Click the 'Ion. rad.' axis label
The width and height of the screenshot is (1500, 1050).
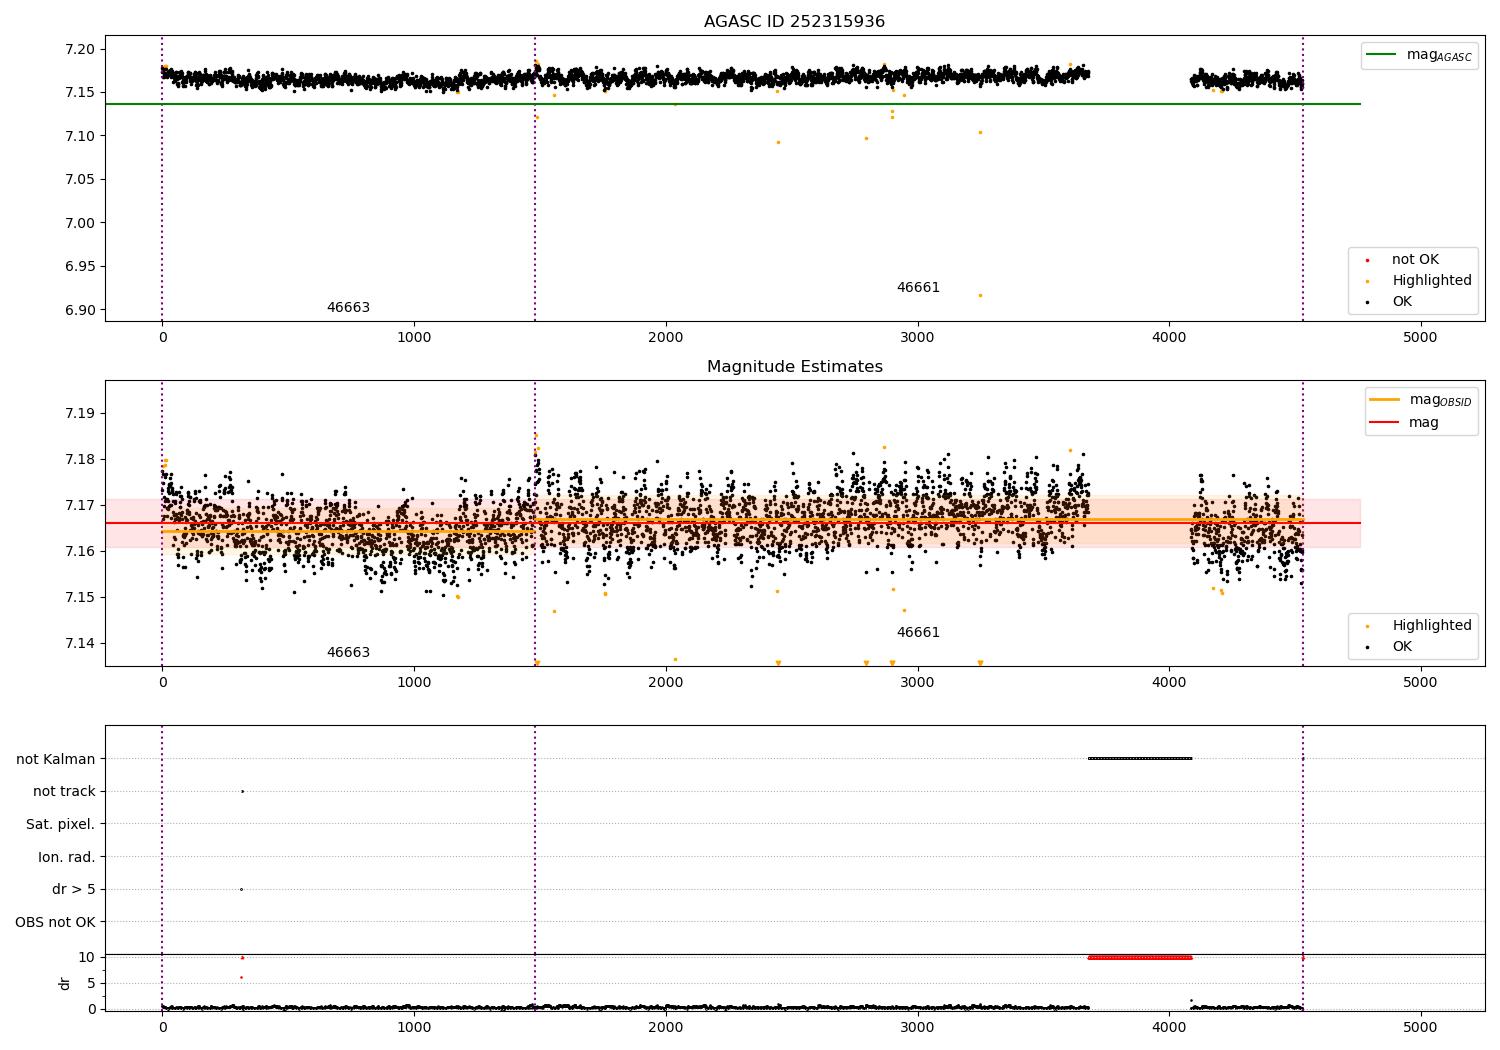pos(67,857)
